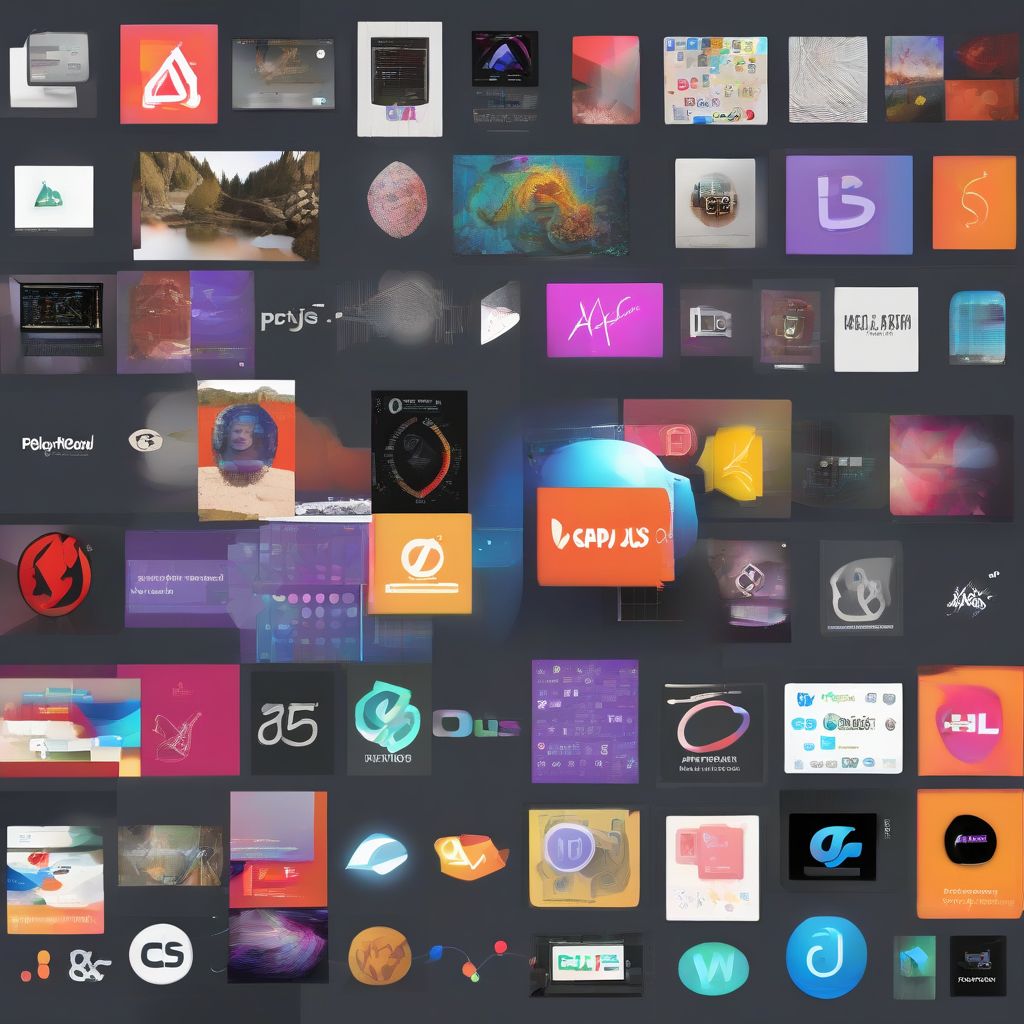The width and height of the screenshot is (1024, 1024).
Task: Open the white tile with round gadget
Action: tap(715, 203)
